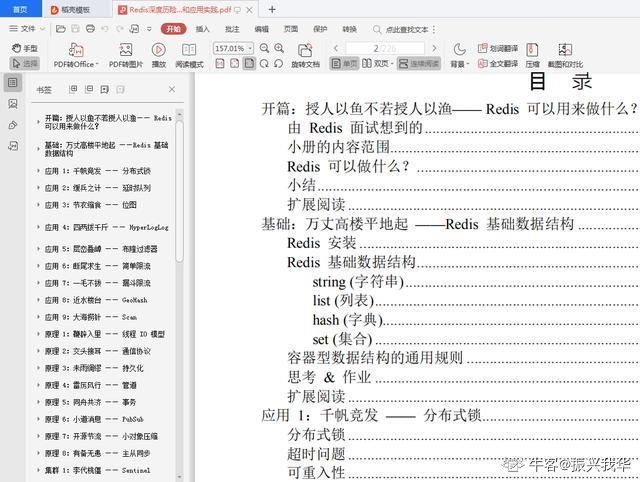The width and height of the screenshot is (640, 482).
Task: Switch to the 页面 tab
Action: [x=291, y=29]
